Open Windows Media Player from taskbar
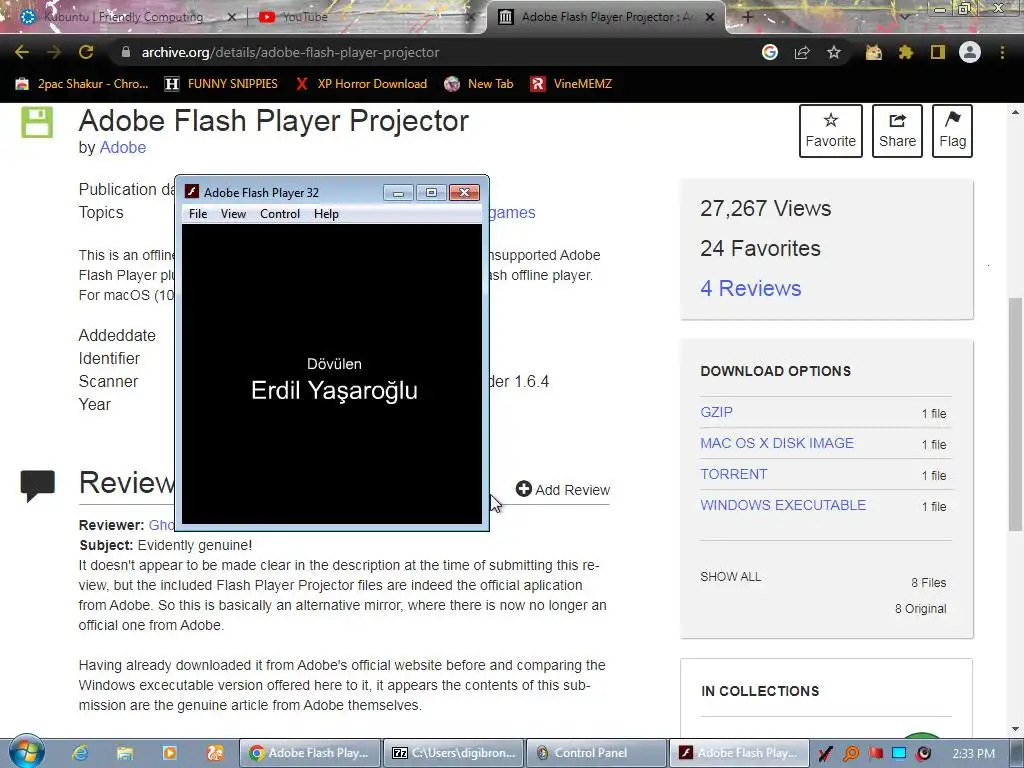 (169, 753)
